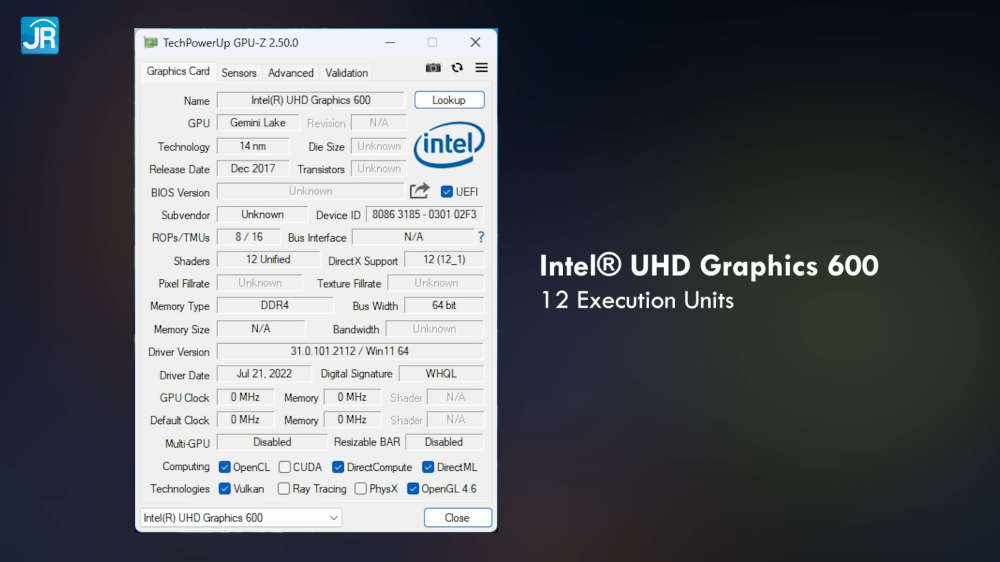Click the Revision field showing N/A
Image resolution: width=1000 pixels, height=562 pixels.
point(379,122)
